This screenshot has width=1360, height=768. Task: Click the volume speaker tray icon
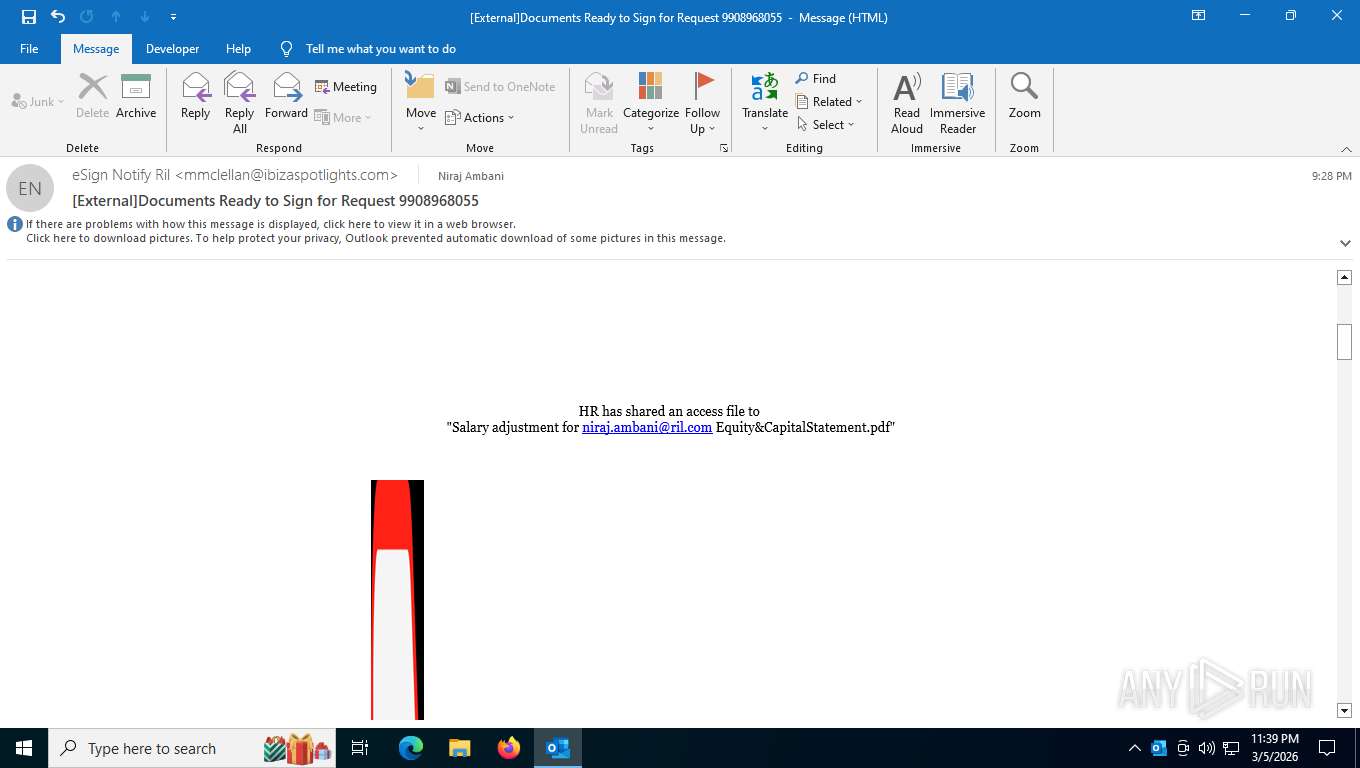(x=1207, y=748)
